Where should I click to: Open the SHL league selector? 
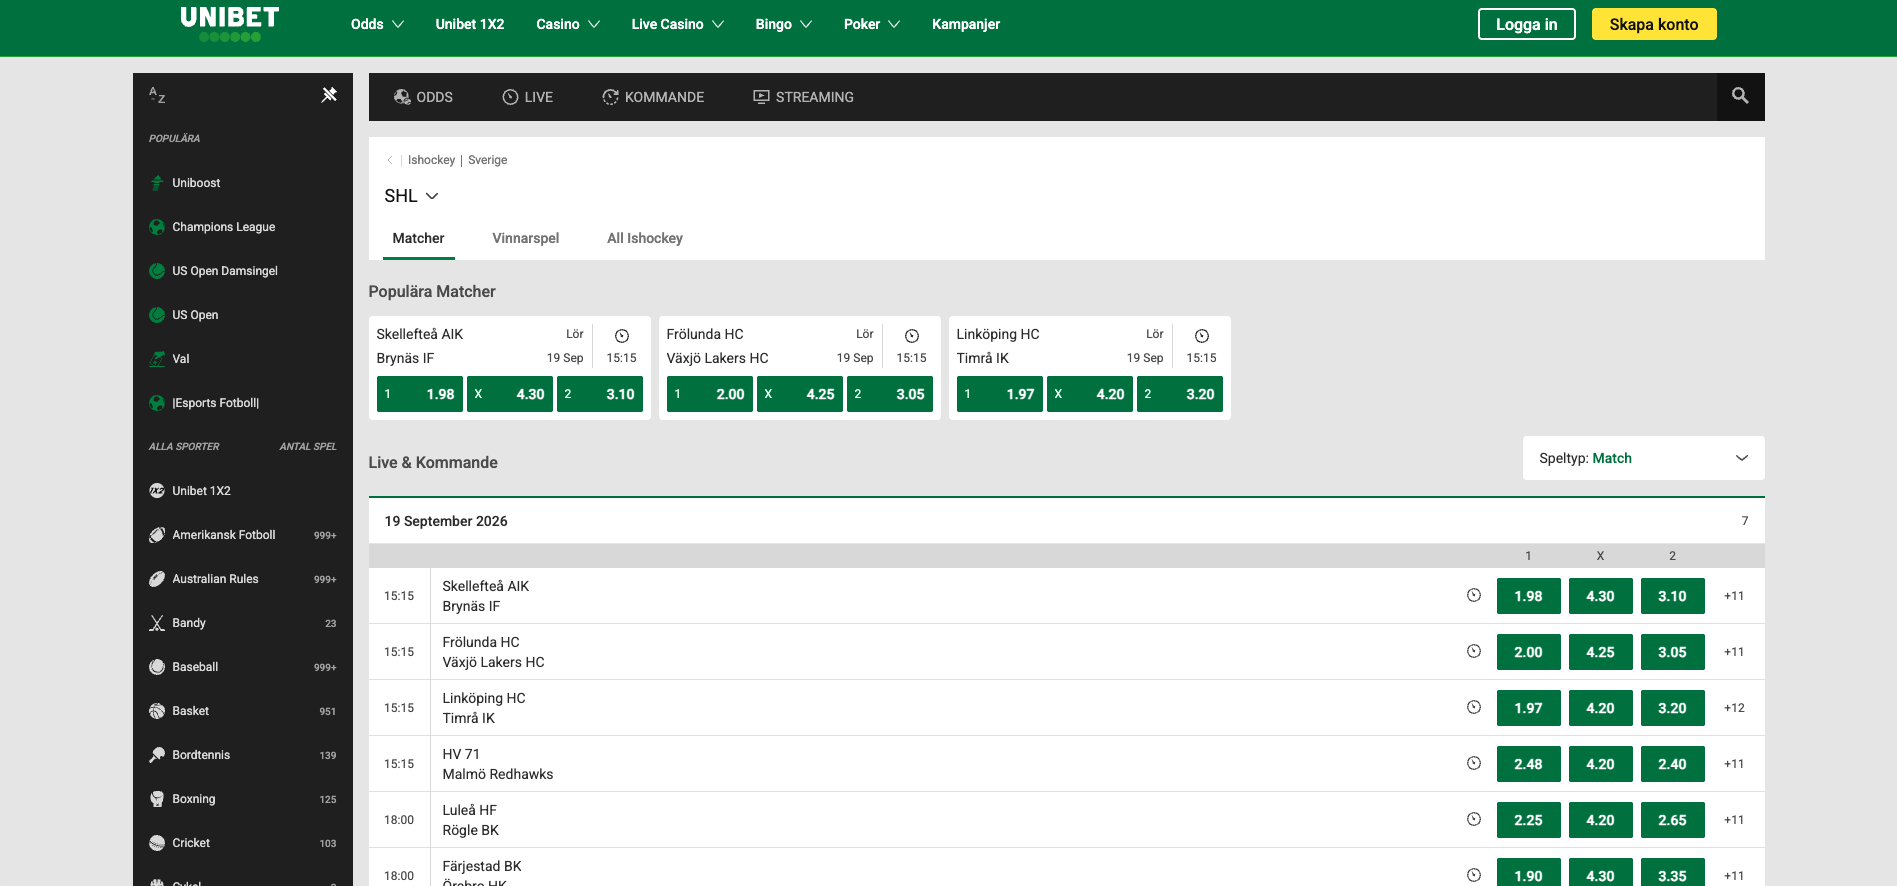click(412, 196)
